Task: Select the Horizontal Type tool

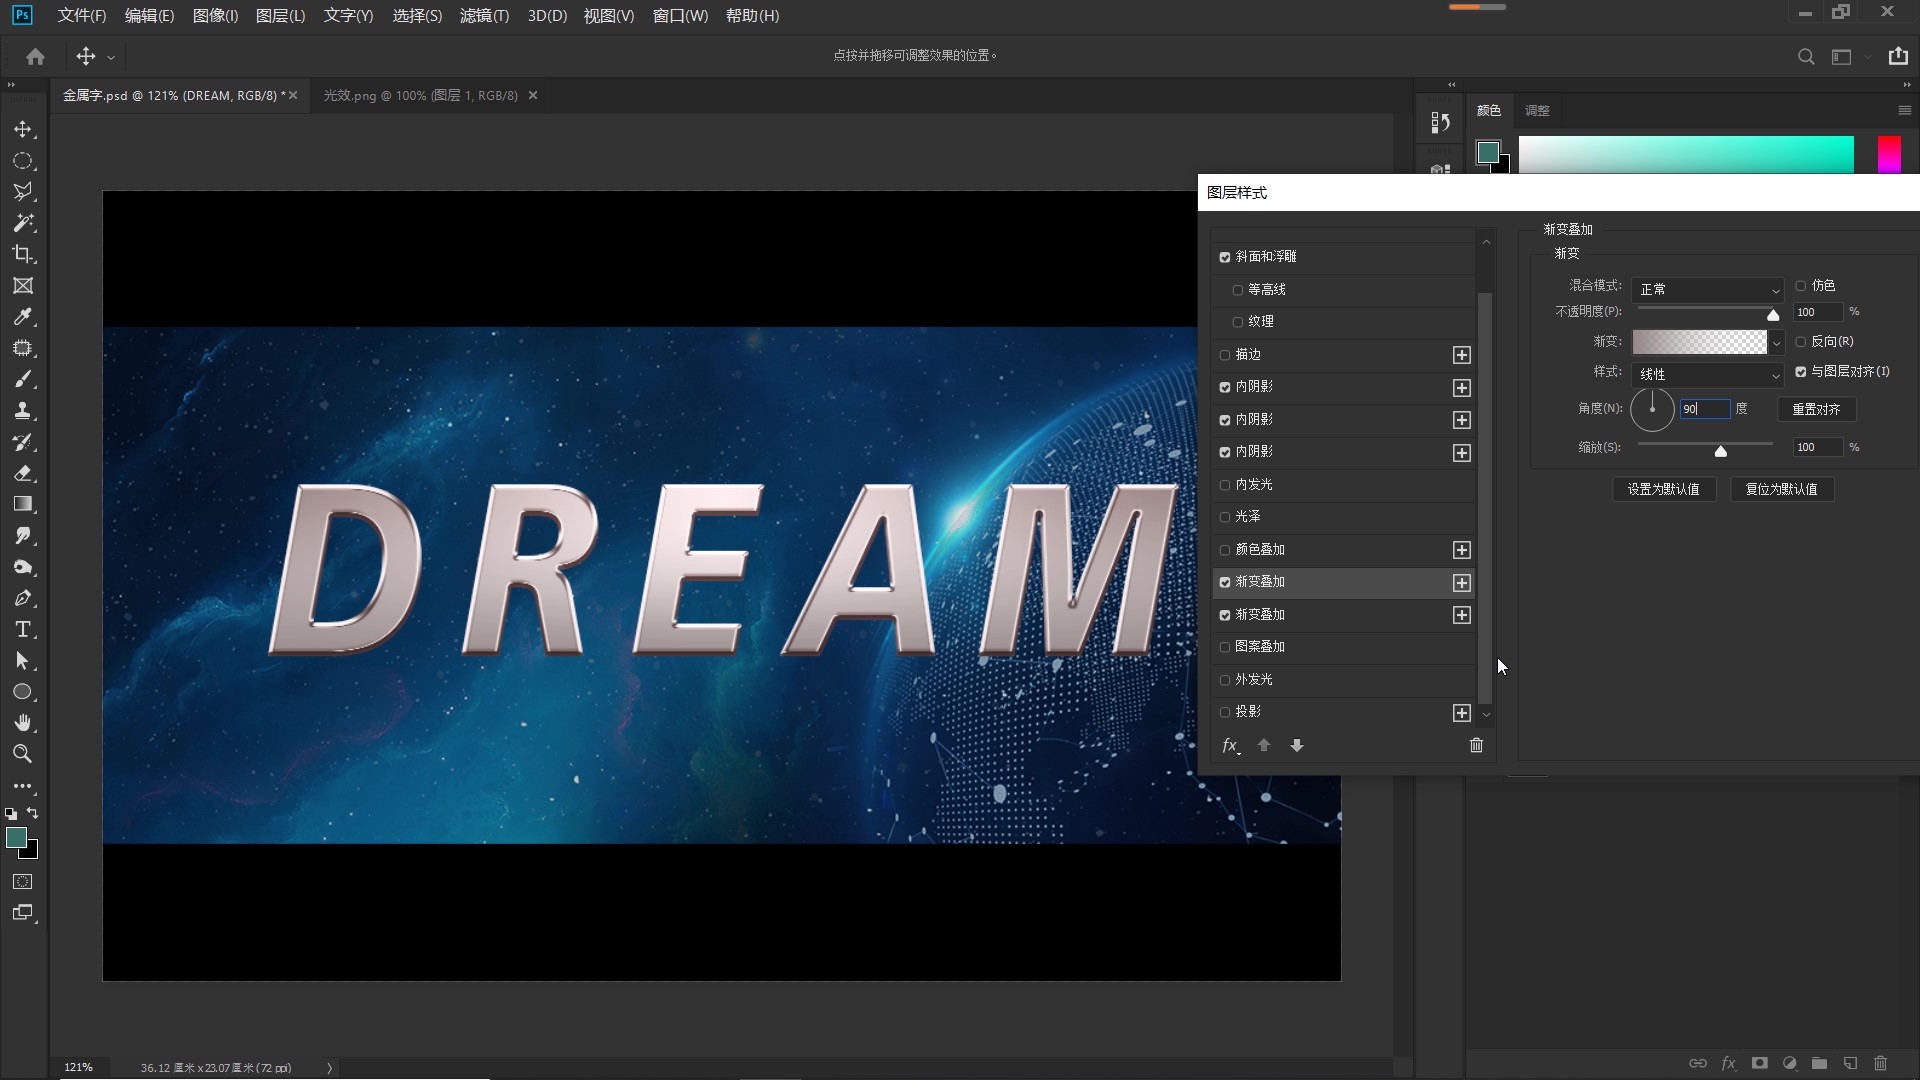Action: coord(23,630)
